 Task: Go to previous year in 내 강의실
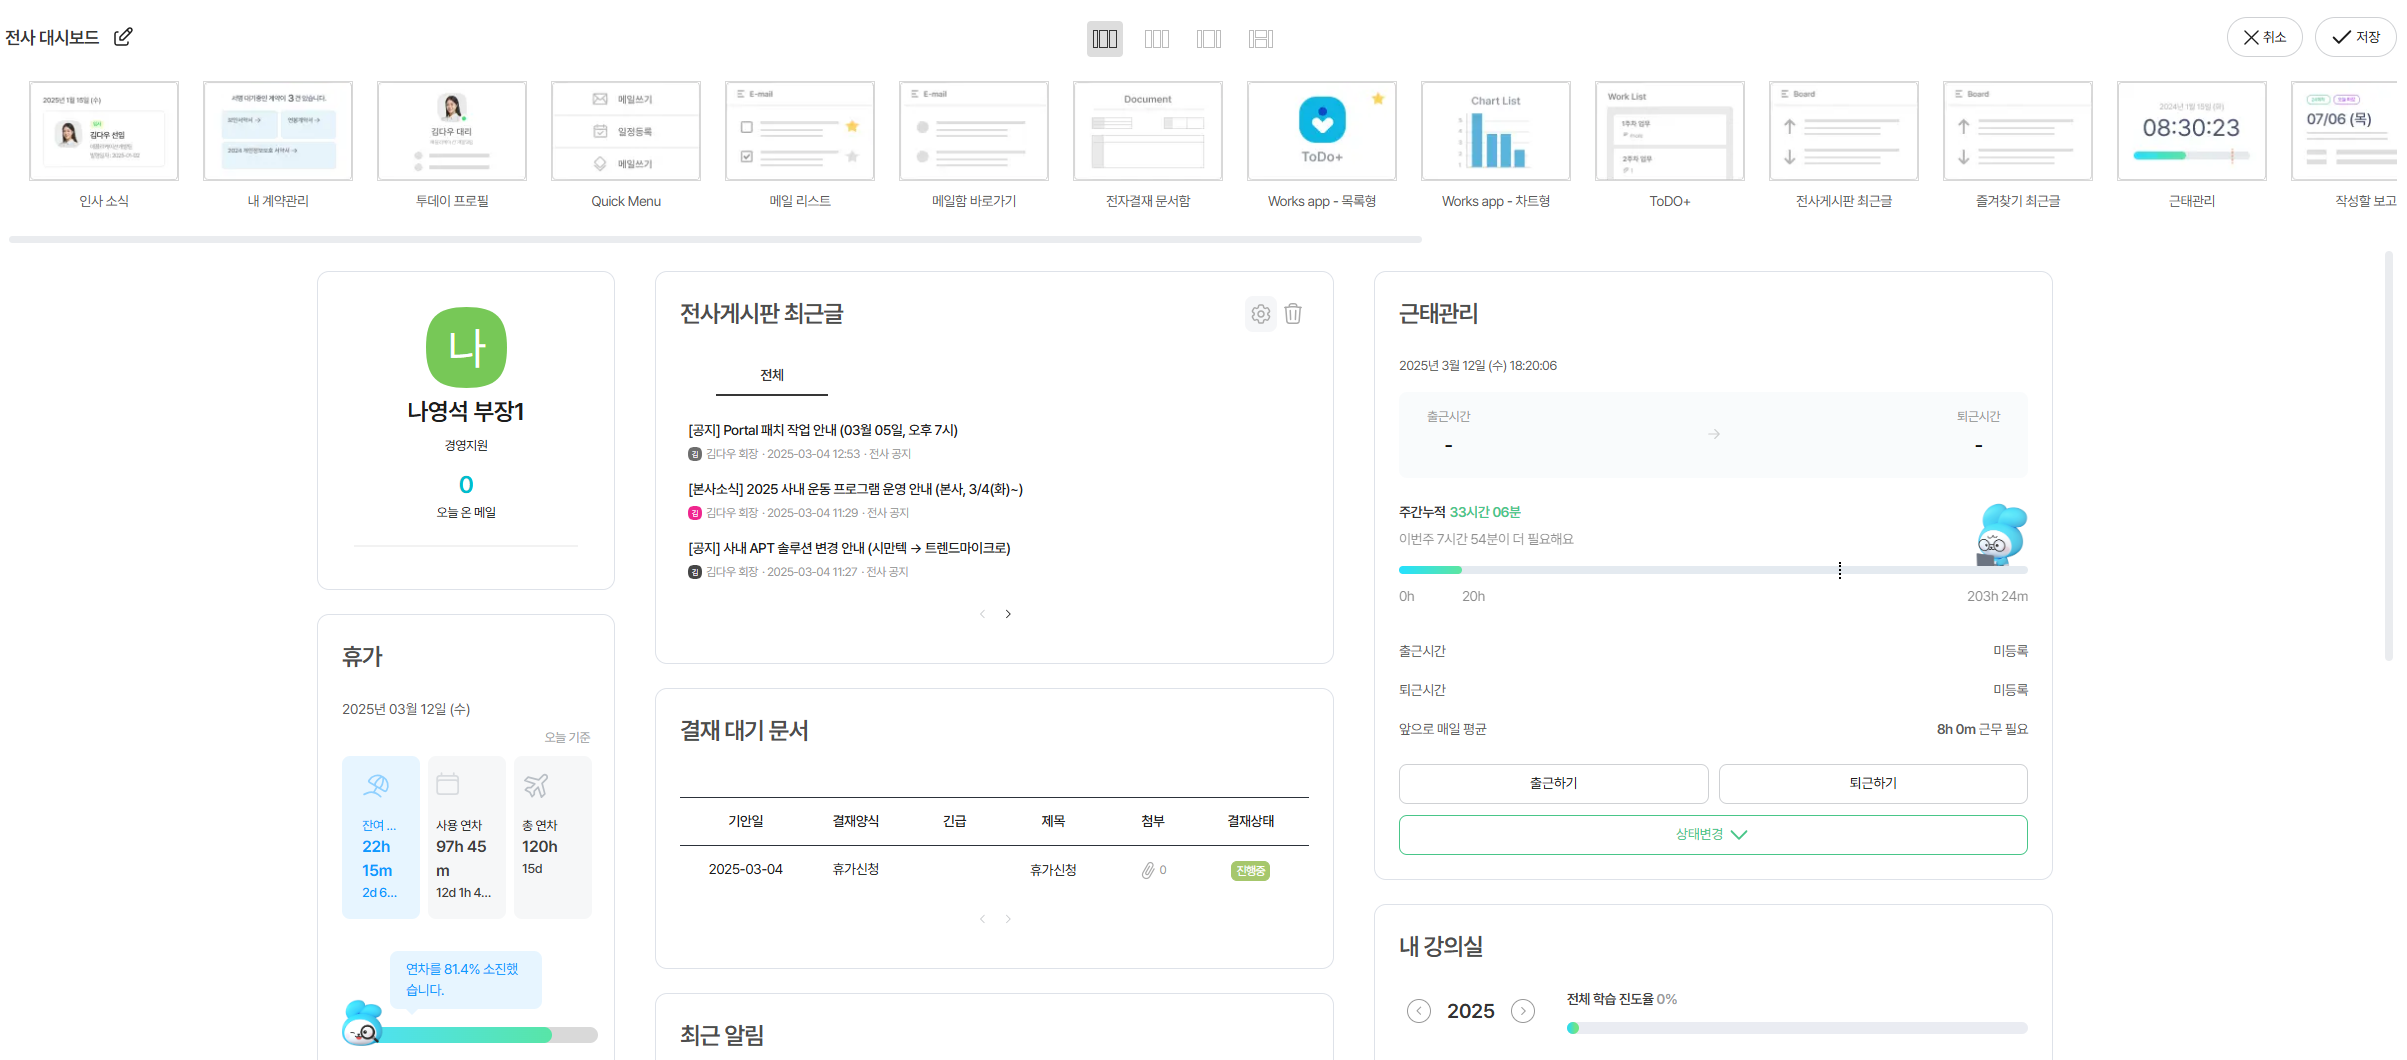[1418, 1011]
